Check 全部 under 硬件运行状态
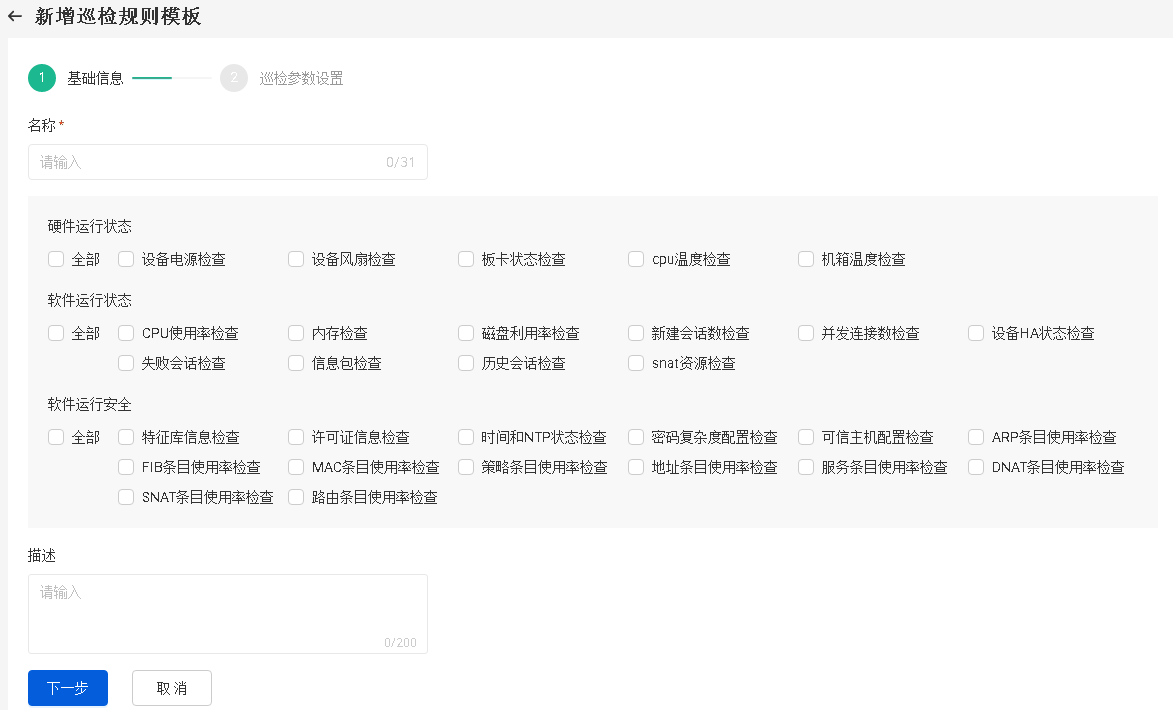The image size is (1173, 710). (x=56, y=260)
